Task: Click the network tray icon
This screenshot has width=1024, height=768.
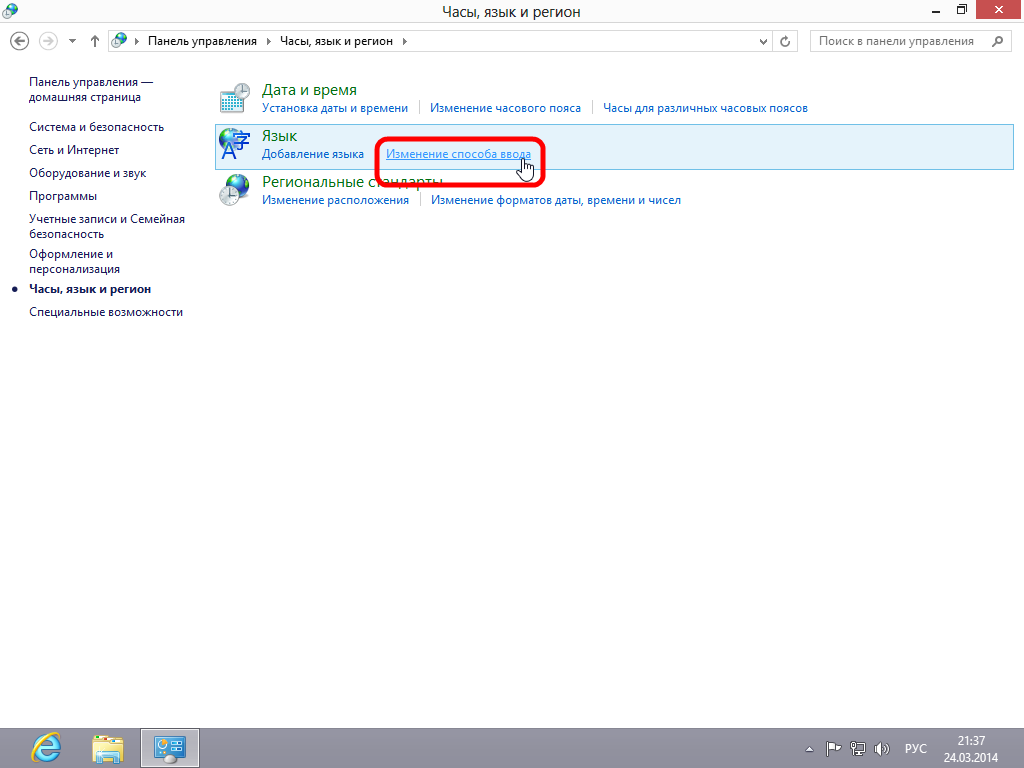Action: click(857, 749)
